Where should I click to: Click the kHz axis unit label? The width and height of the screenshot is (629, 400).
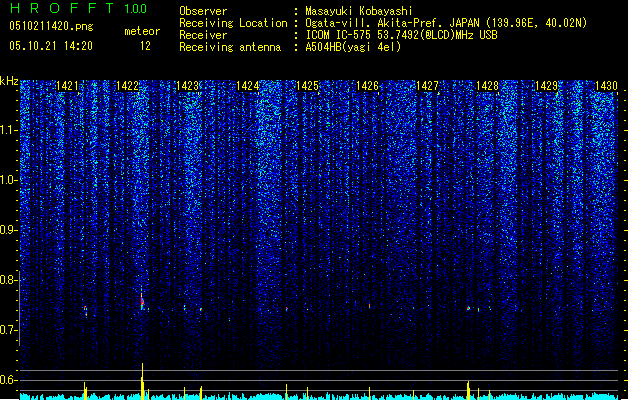coord(9,81)
